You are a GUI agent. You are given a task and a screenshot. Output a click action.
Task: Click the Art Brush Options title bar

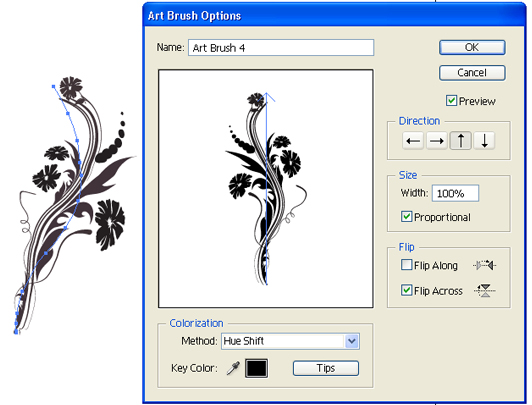[x=334, y=16]
